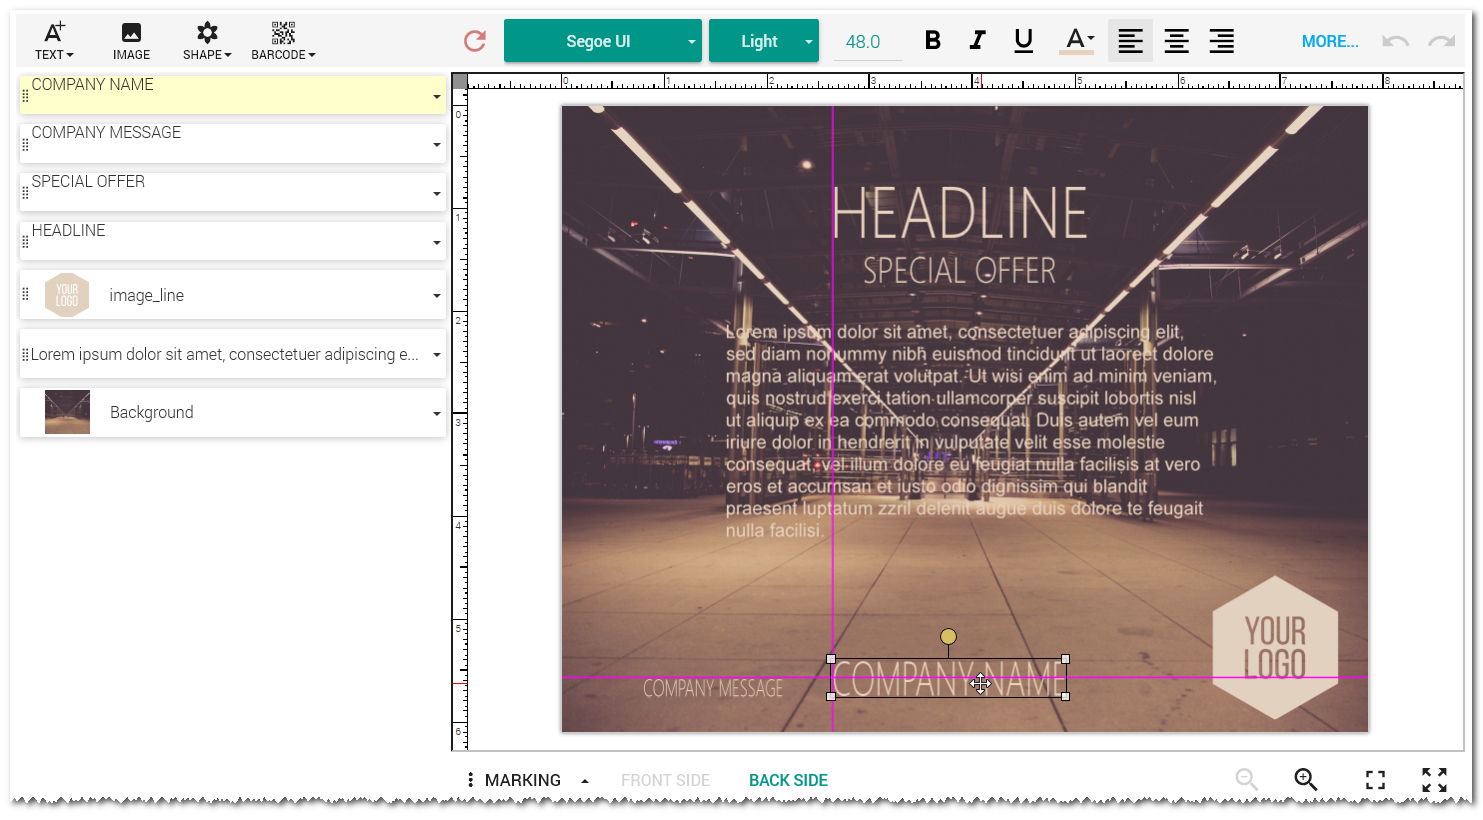Expand the MARKING arrow
This screenshot has width=1483, height=820.
(585, 781)
